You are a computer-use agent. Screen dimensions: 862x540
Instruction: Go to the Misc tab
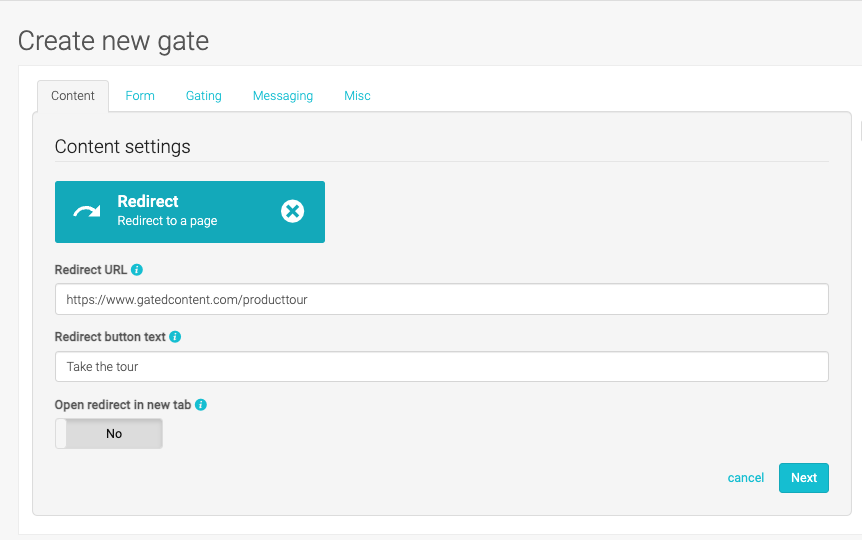click(x=357, y=96)
